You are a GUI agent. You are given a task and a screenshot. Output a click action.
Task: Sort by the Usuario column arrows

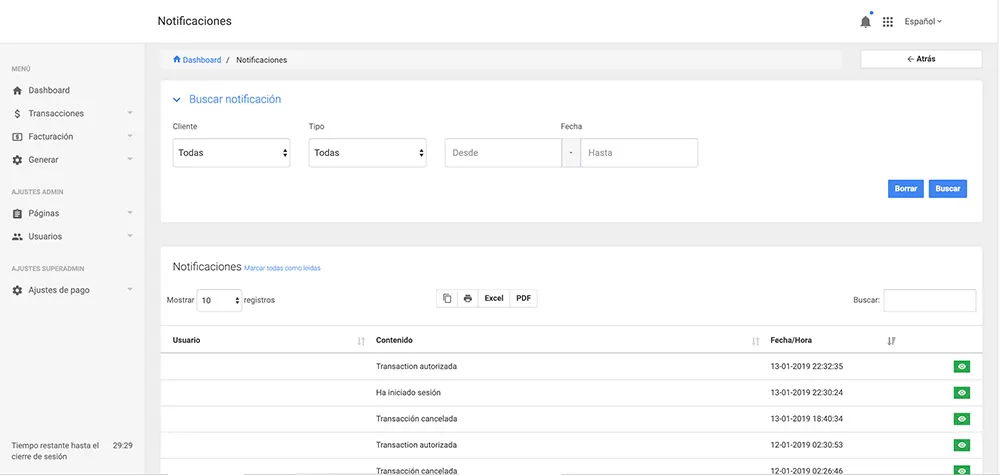click(361, 341)
